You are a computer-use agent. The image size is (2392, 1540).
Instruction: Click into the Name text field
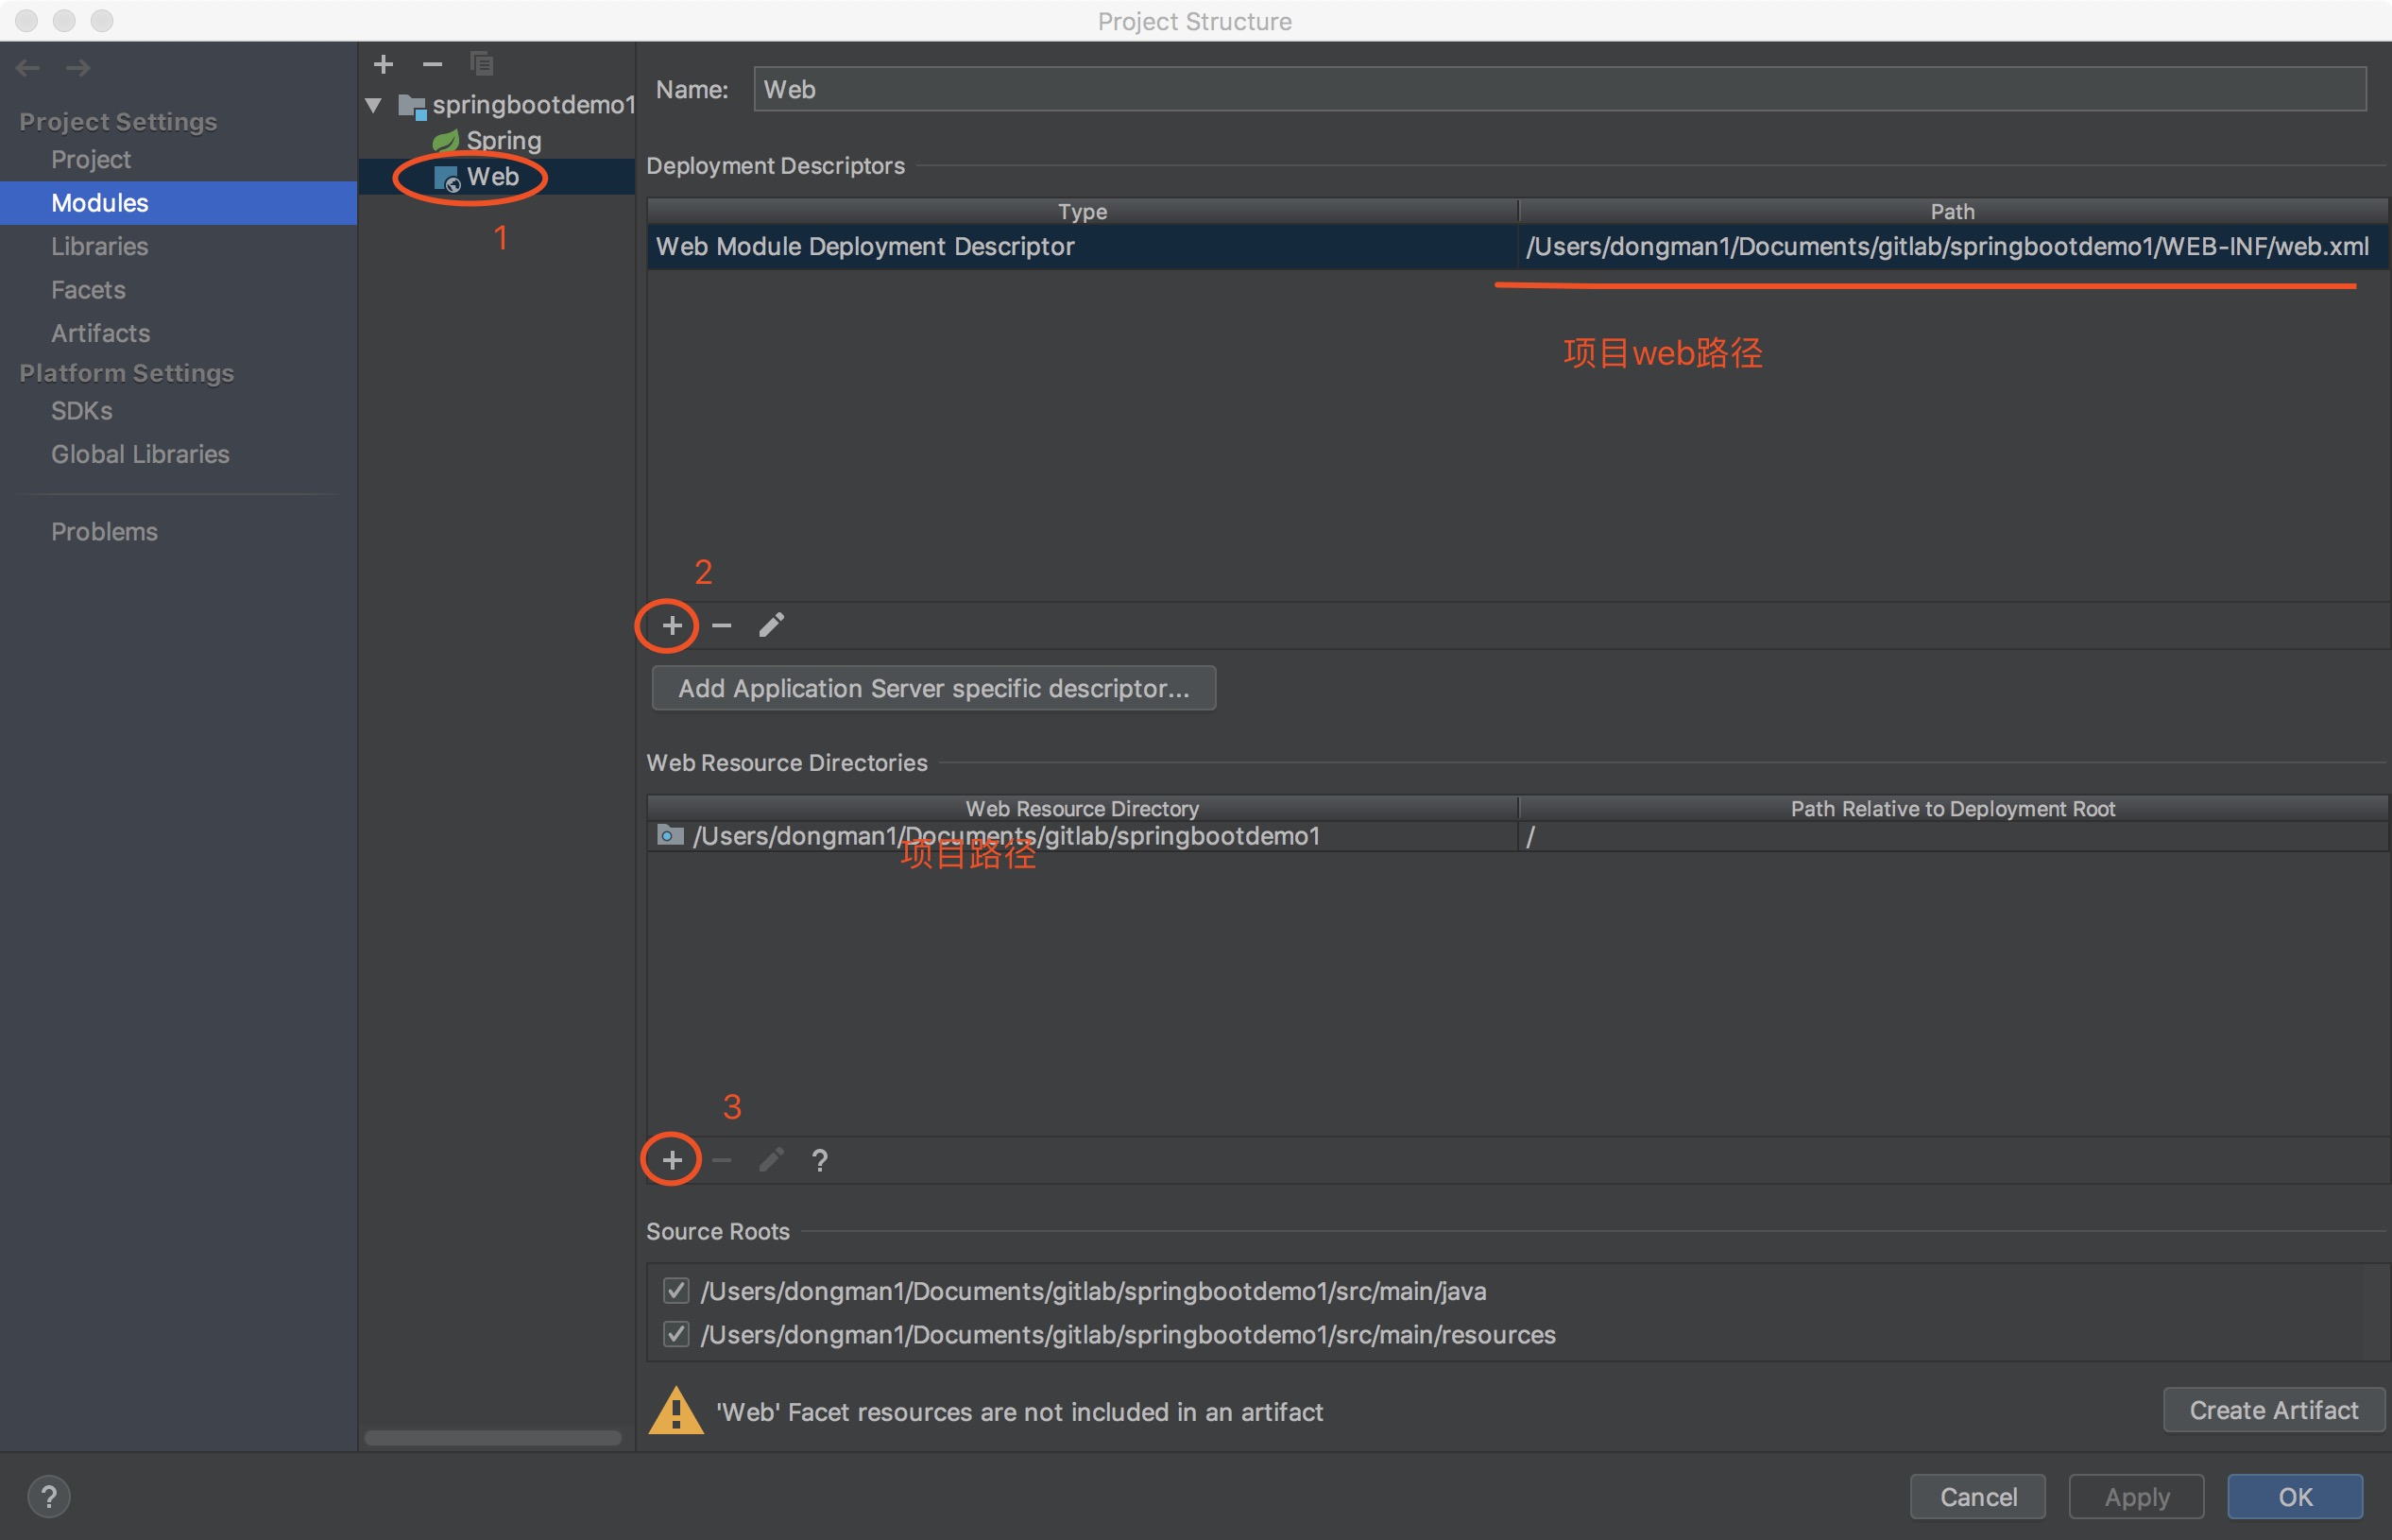1558,89
